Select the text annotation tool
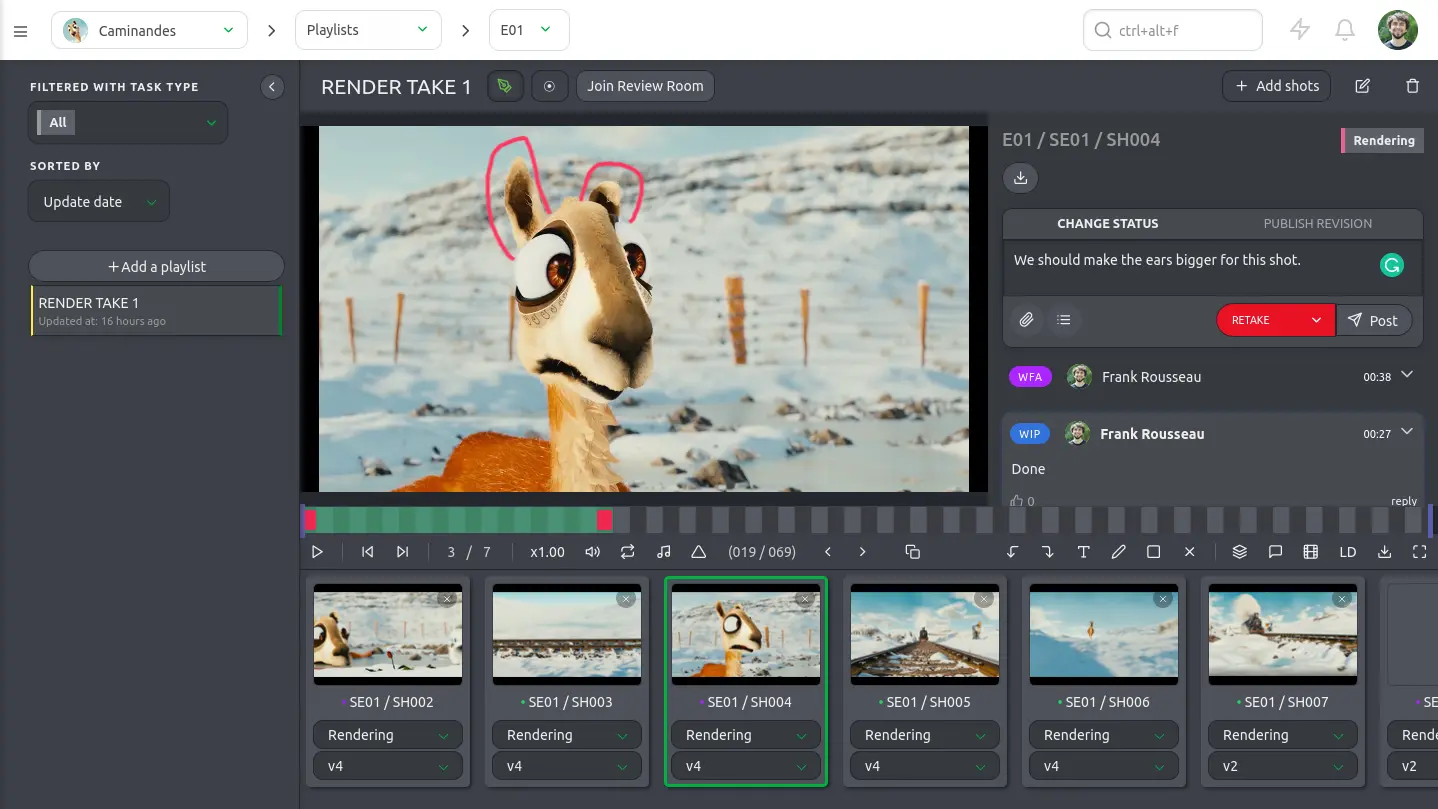 (1083, 552)
